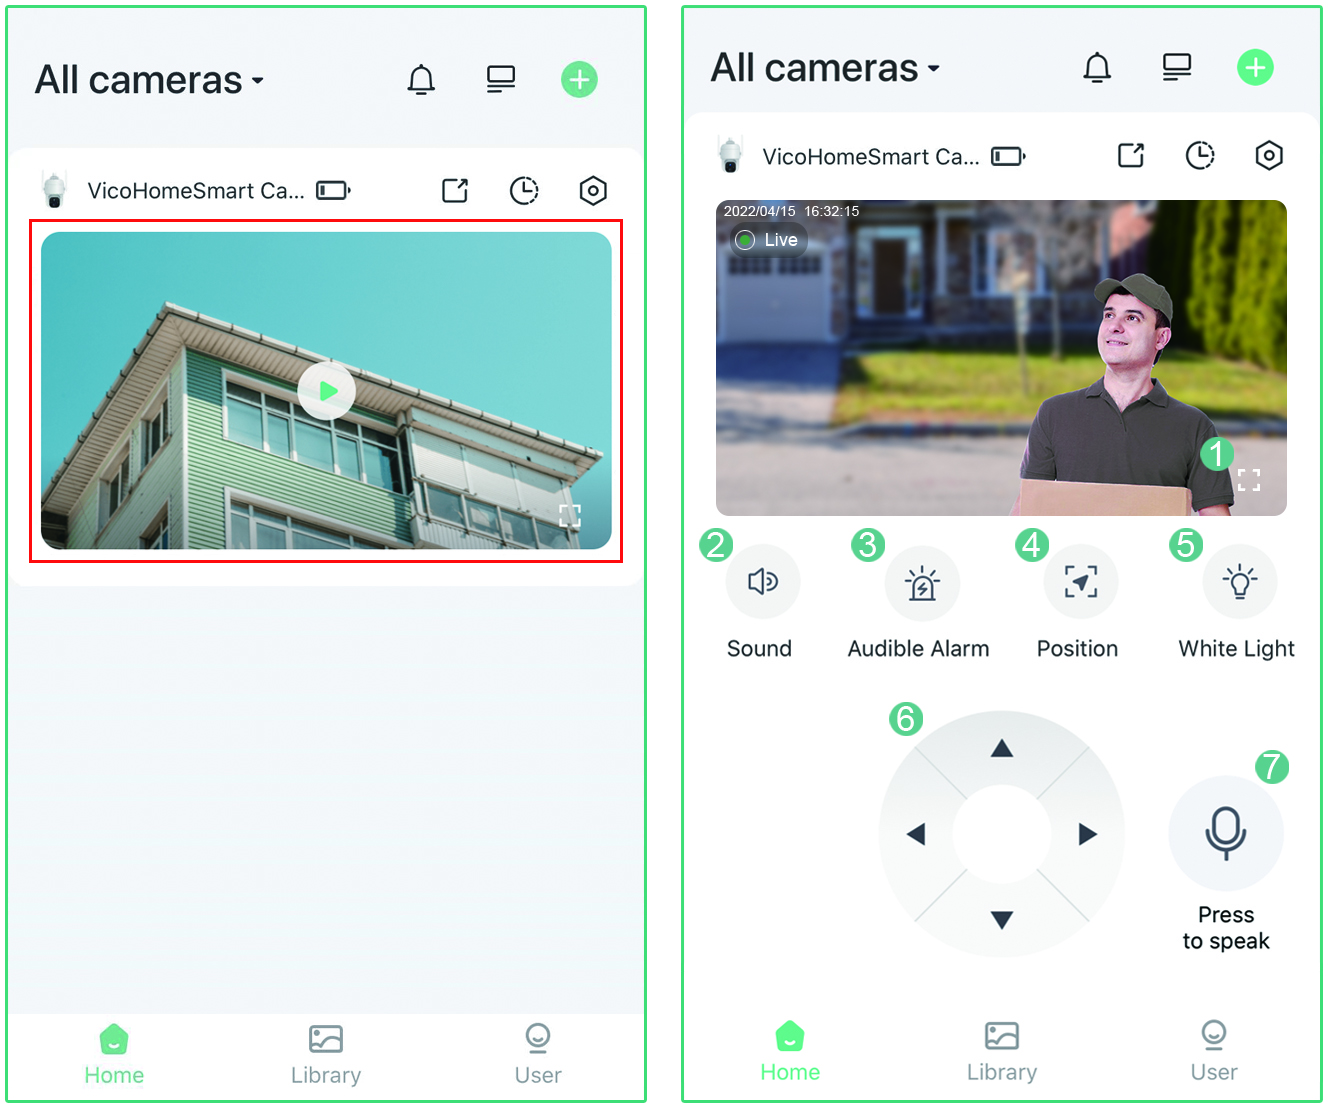This screenshot has height=1112, width=1330.
Task: Tap the Position button
Action: click(1081, 582)
